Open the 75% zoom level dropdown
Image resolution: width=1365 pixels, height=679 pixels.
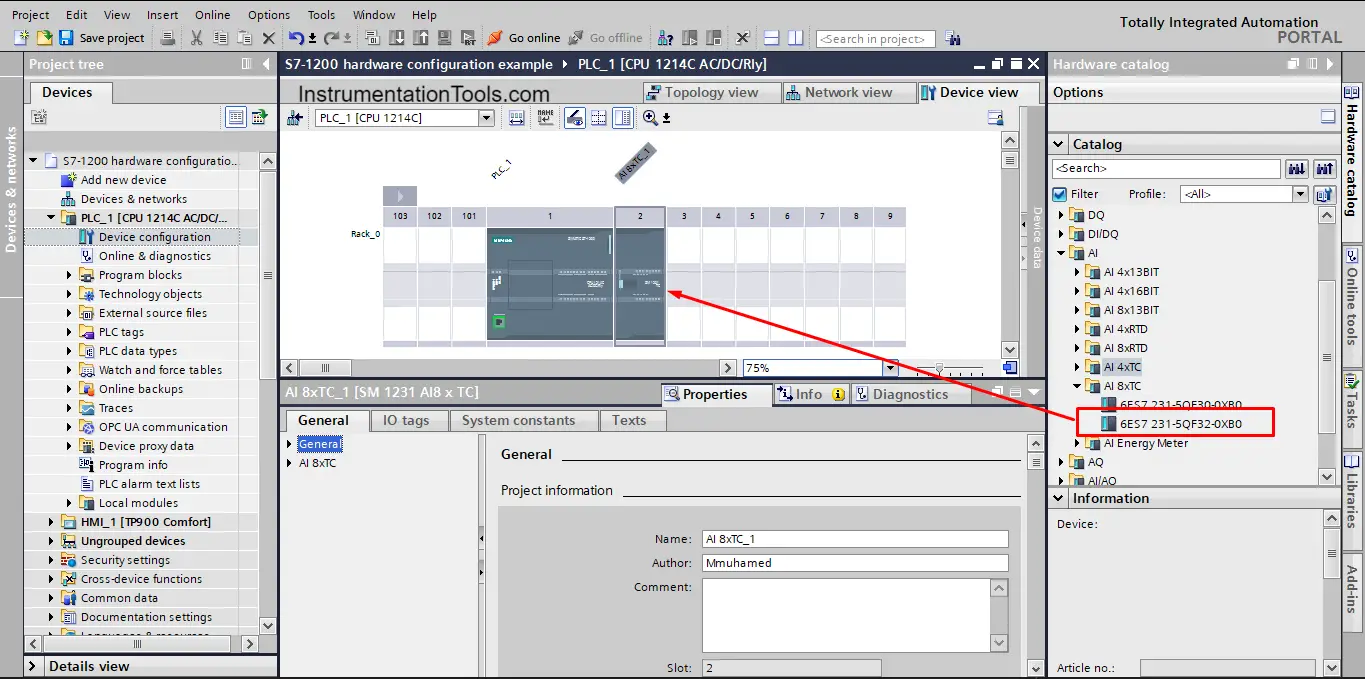click(x=890, y=368)
